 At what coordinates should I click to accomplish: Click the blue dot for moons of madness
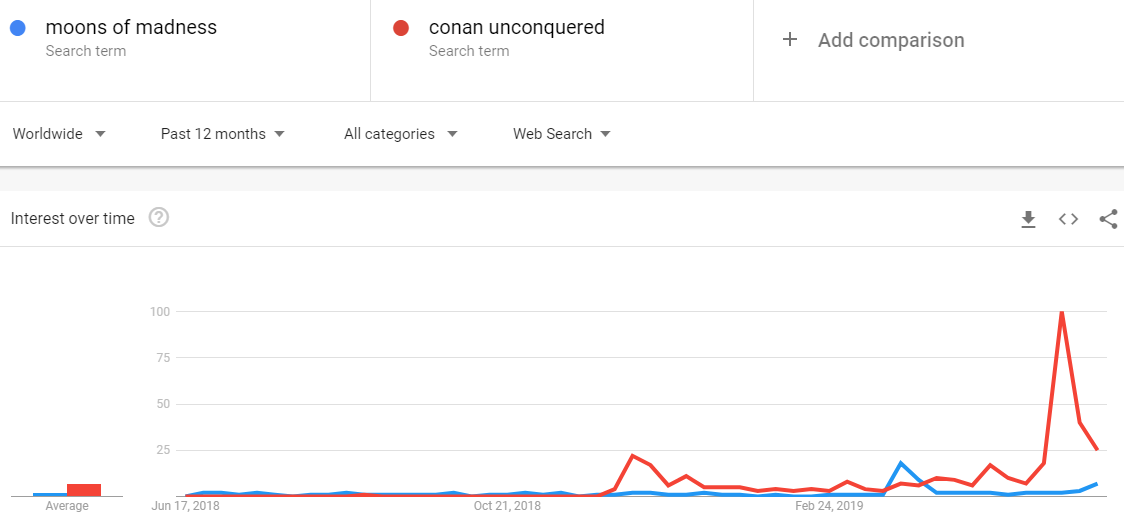[18, 28]
